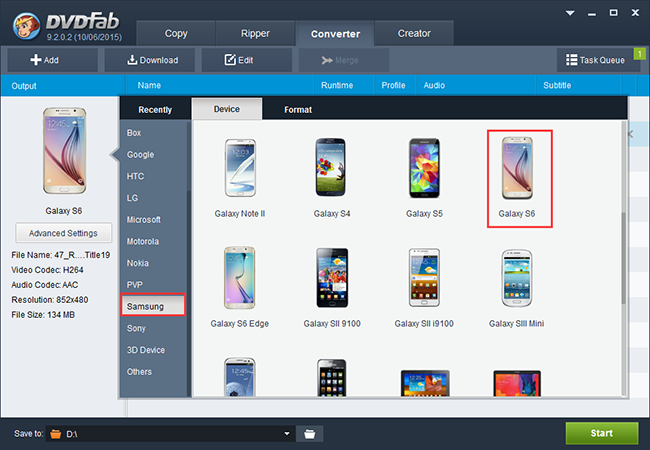Choose the Samsung device category
650x450 pixels.
153,306
